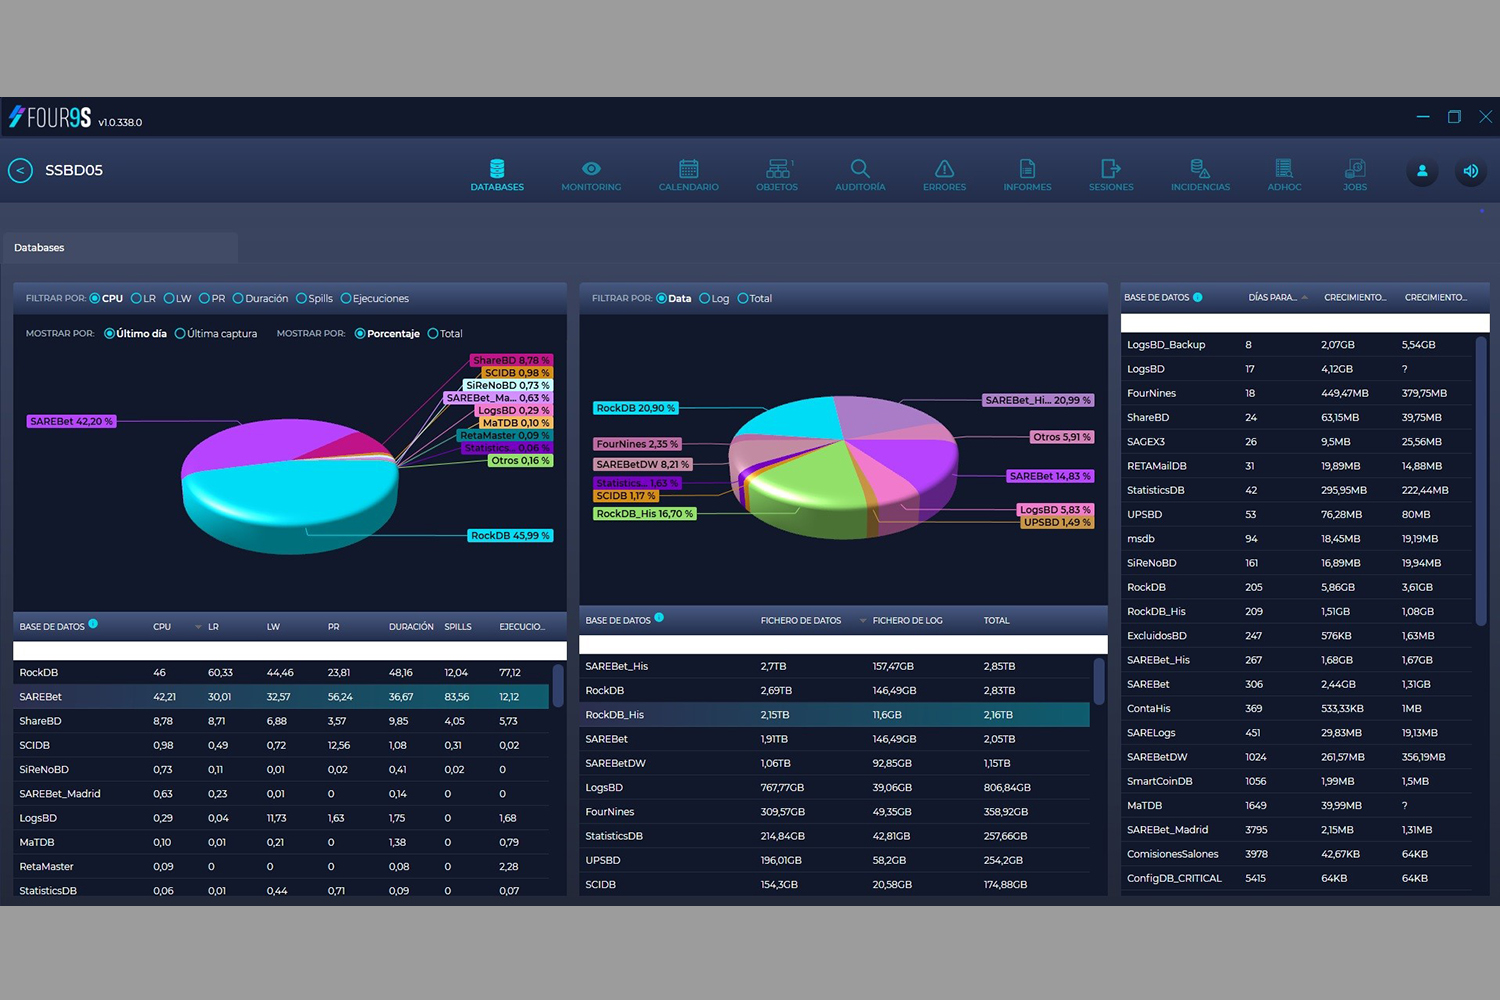Open Incidencias icon

click(x=1200, y=168)
